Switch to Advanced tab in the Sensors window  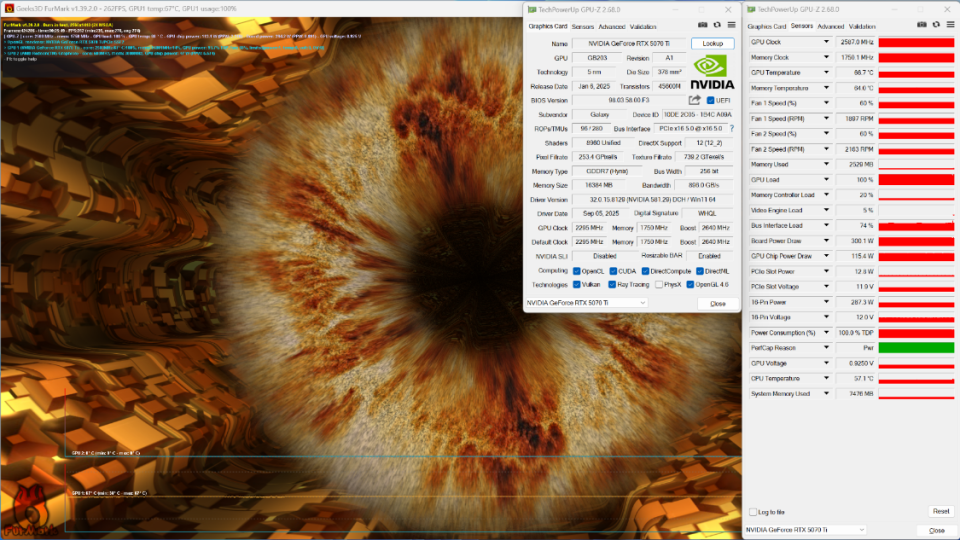[x=831, y=27]
